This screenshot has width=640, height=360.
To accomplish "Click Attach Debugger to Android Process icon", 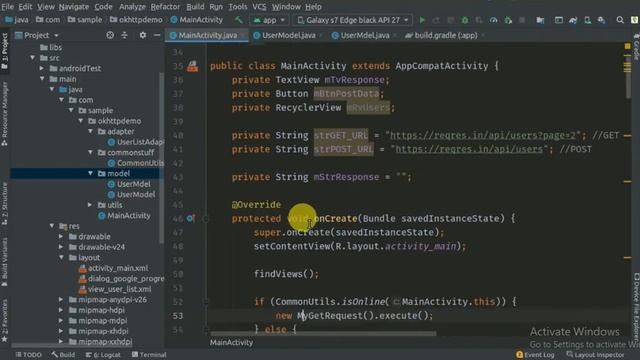I will 508,20.
